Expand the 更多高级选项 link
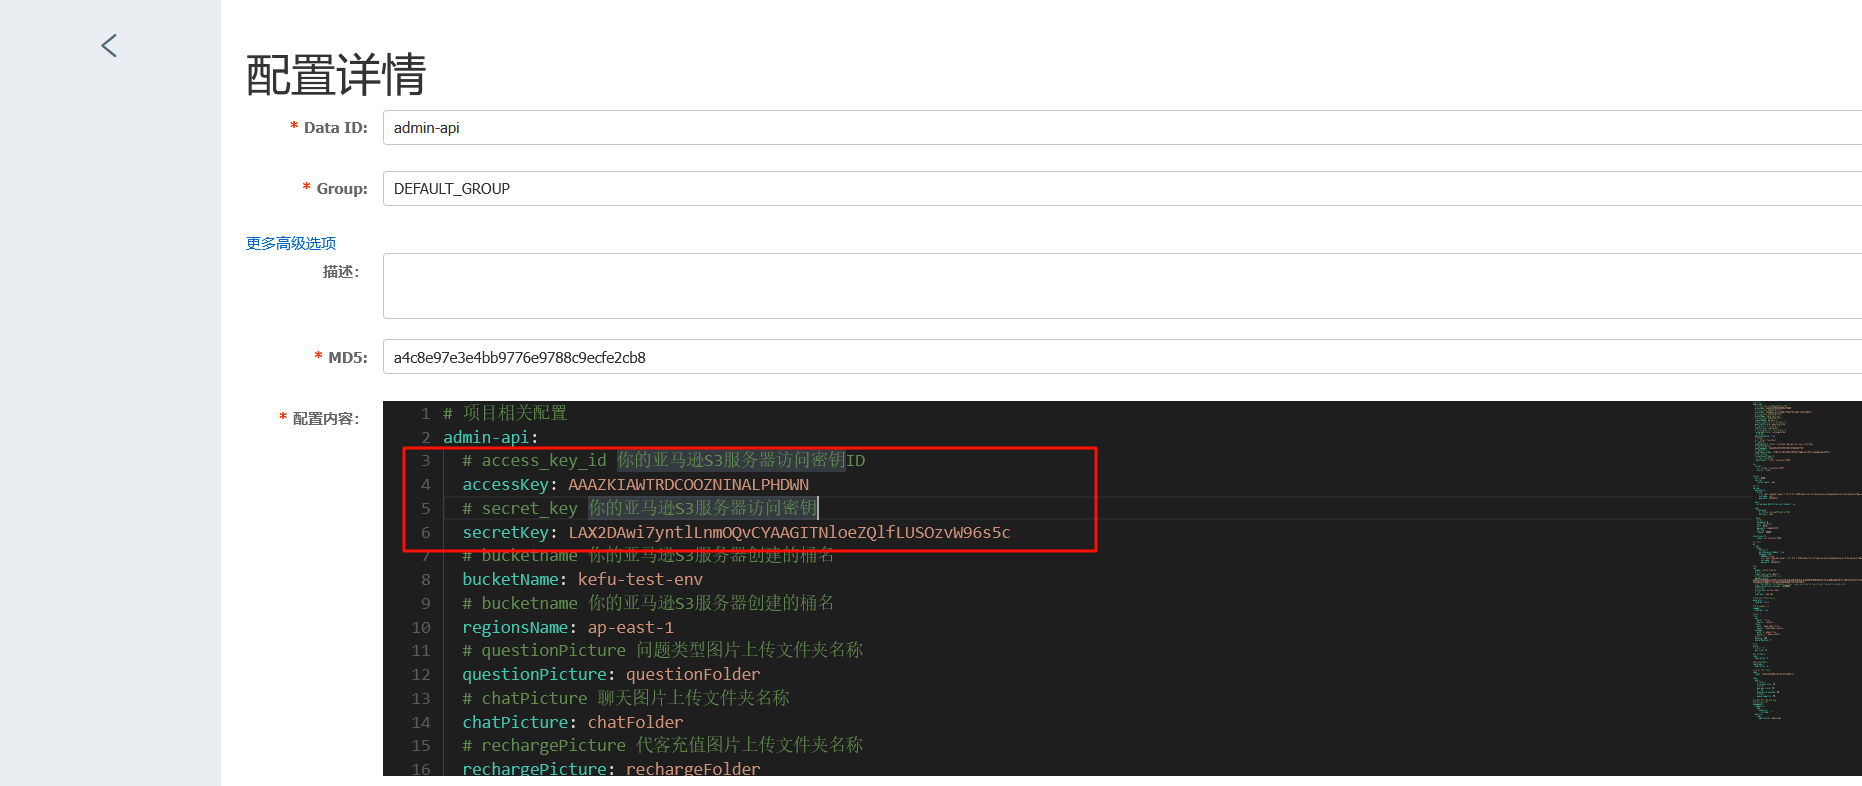This screenshot has width=1862, height=786. click(x=291, y=243)
